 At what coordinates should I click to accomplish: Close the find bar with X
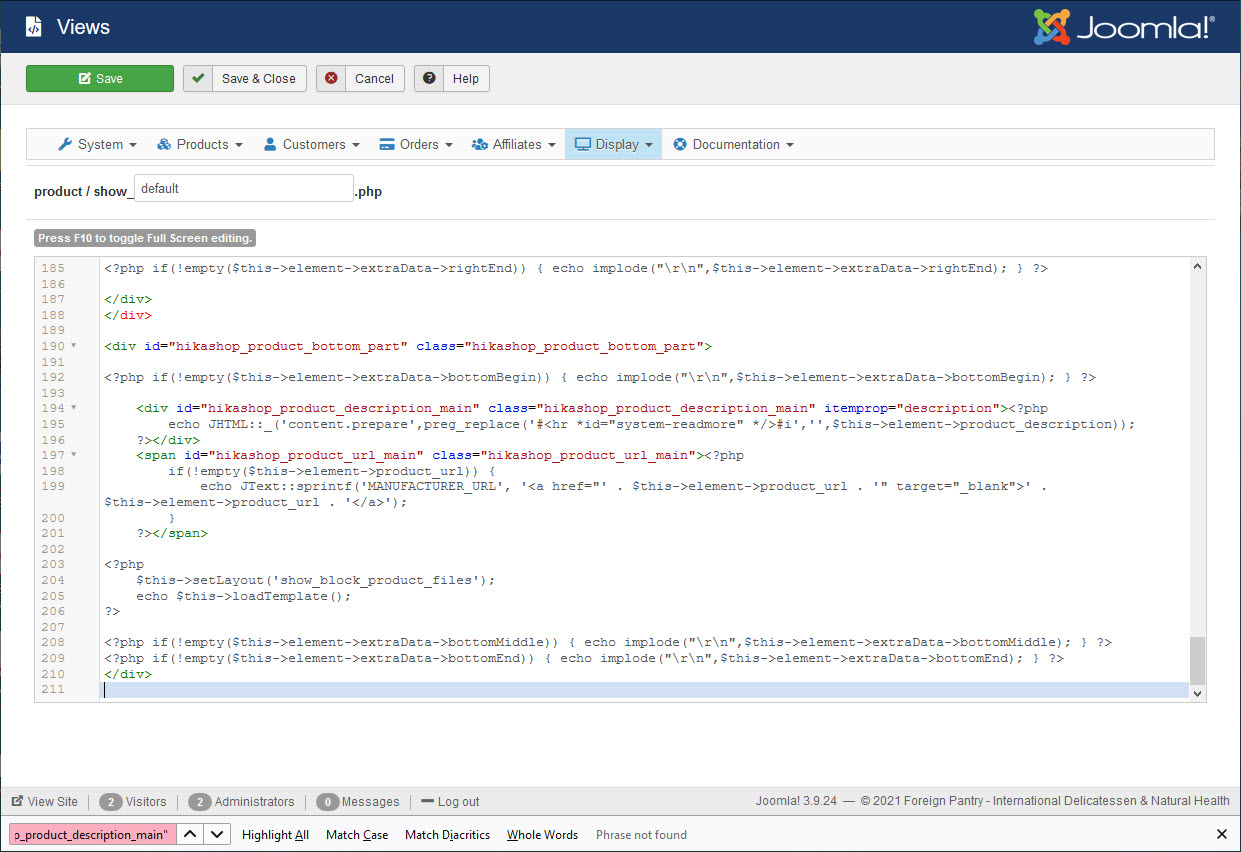(1221, 834)
